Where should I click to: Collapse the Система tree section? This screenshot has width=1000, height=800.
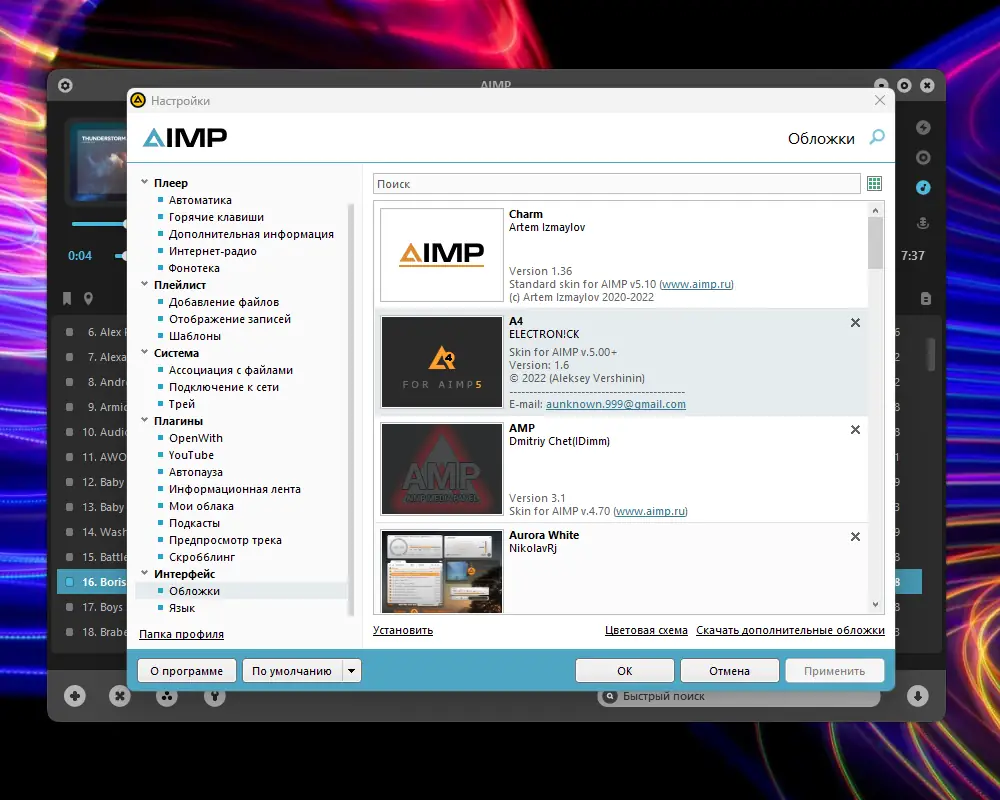145,353
